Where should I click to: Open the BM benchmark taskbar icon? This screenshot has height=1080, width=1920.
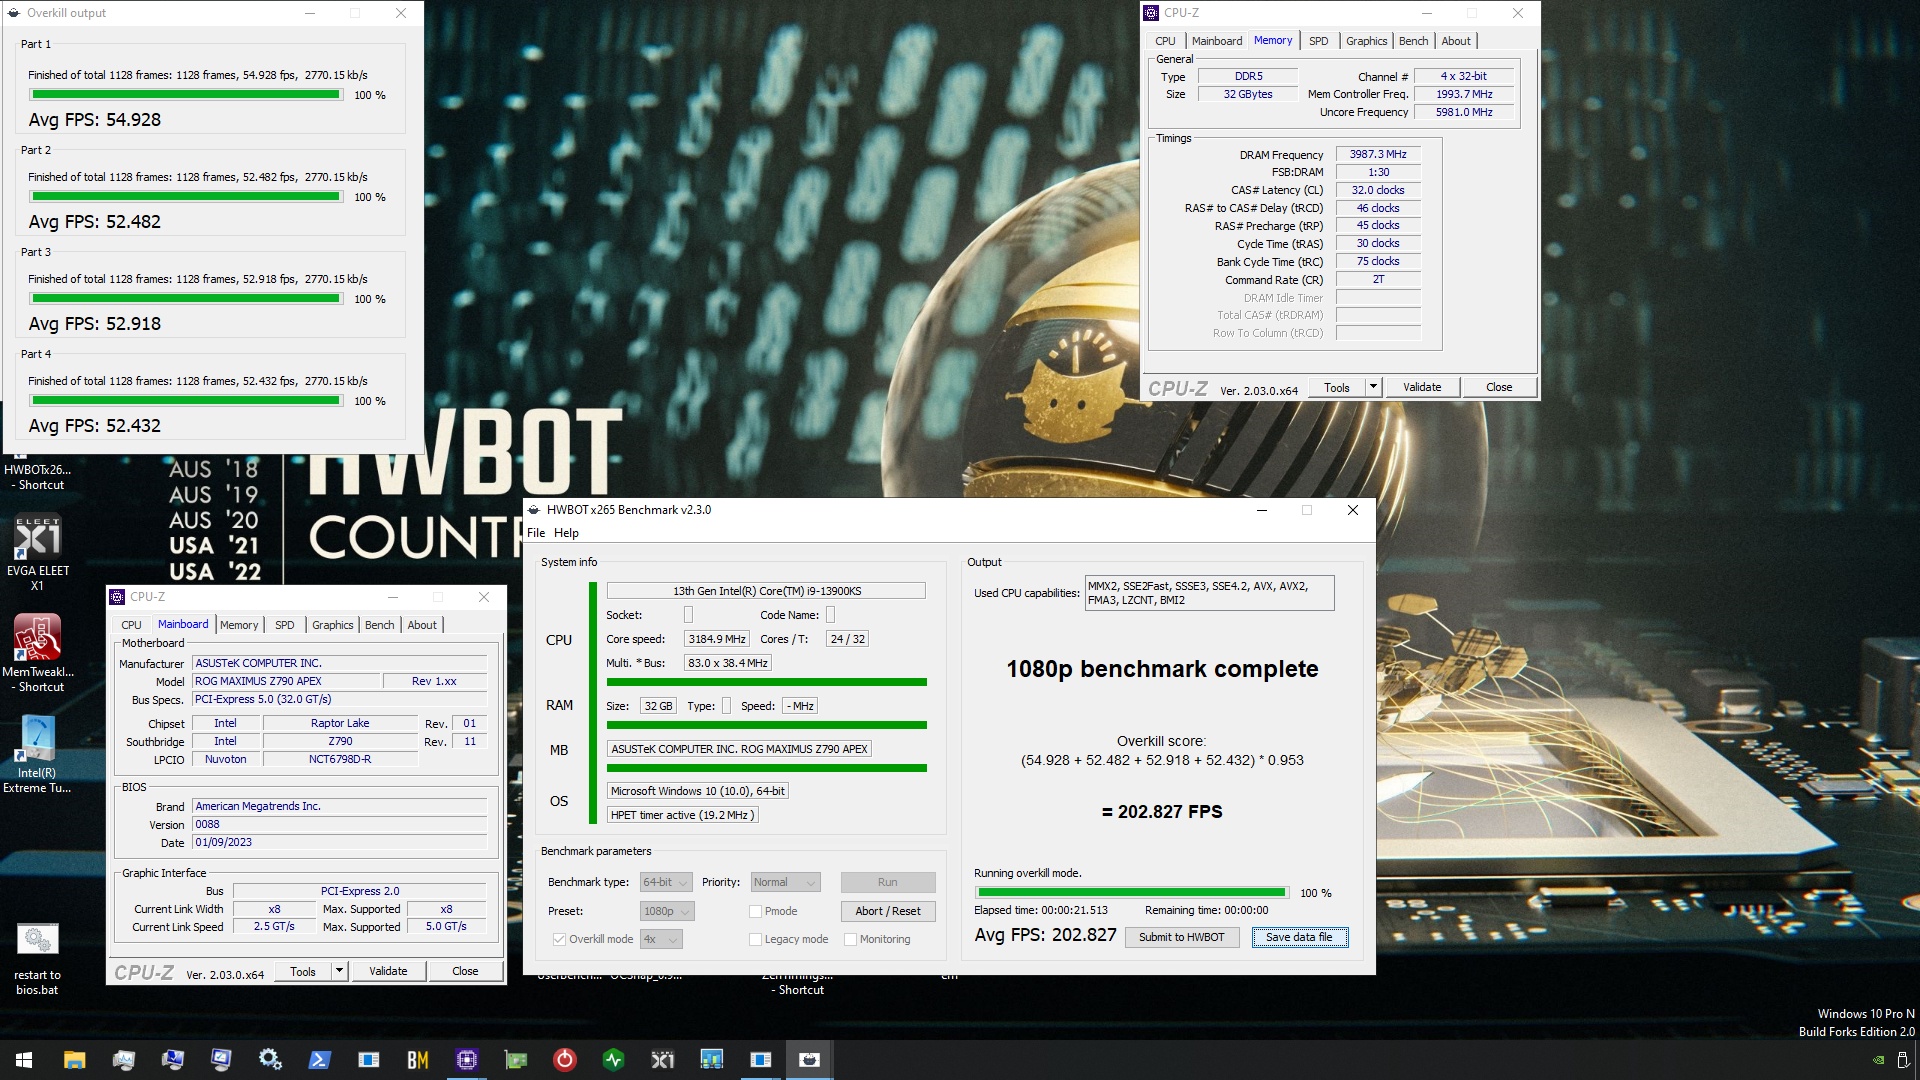point(417,1060)
